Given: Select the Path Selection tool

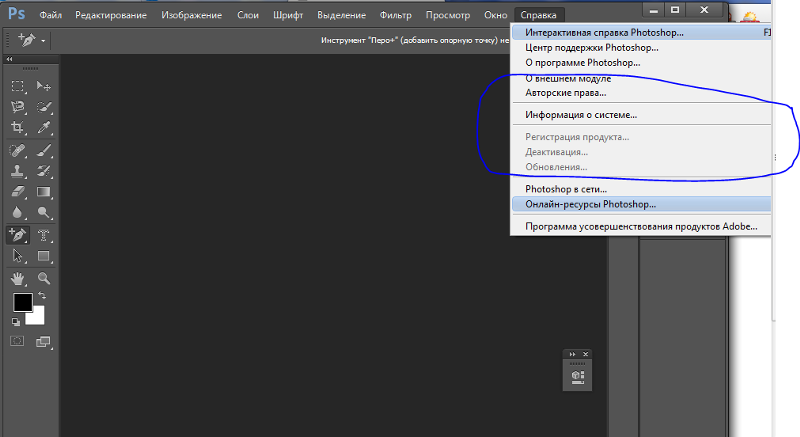Looking at the screenshot, I should click(x=18, y=255).
